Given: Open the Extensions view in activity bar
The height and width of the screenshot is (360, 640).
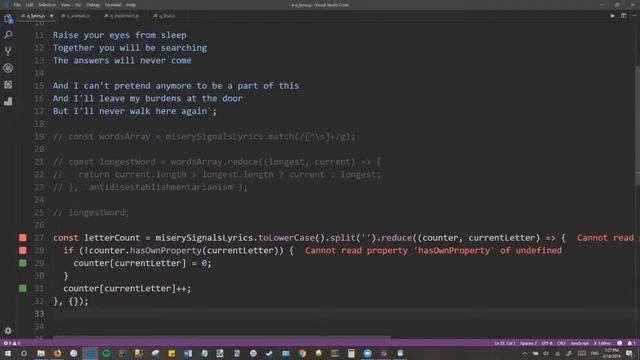Looking at the screenshot, I should click(8, 84).
